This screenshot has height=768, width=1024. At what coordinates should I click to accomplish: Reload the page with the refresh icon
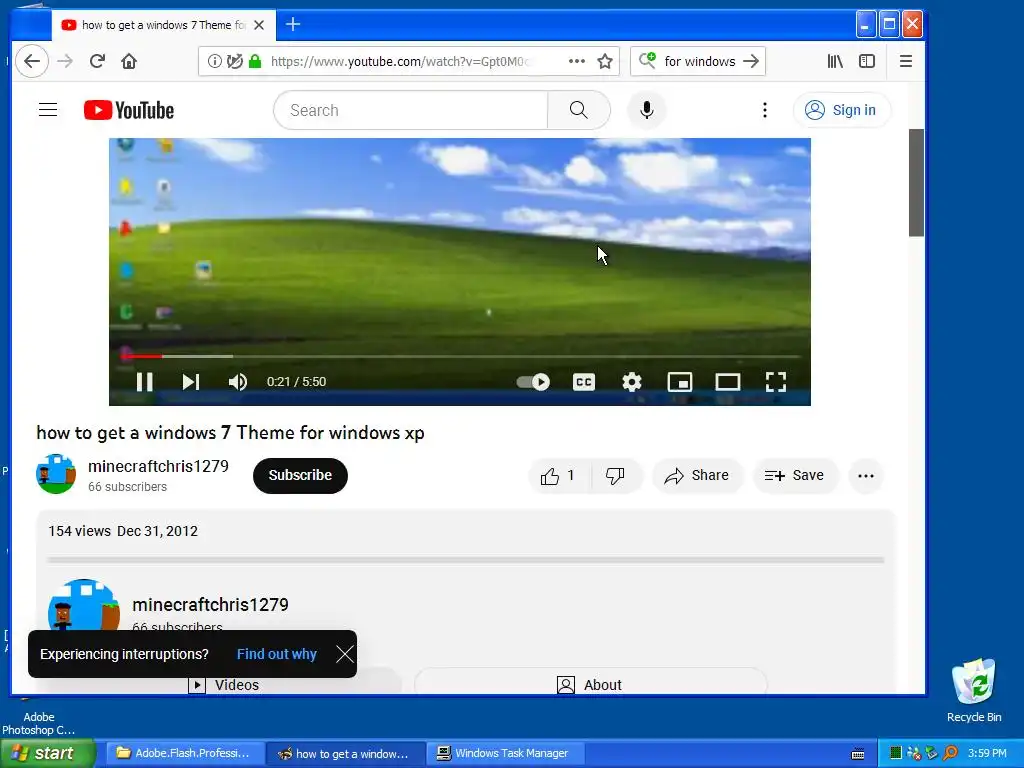[x=97, y=61]
